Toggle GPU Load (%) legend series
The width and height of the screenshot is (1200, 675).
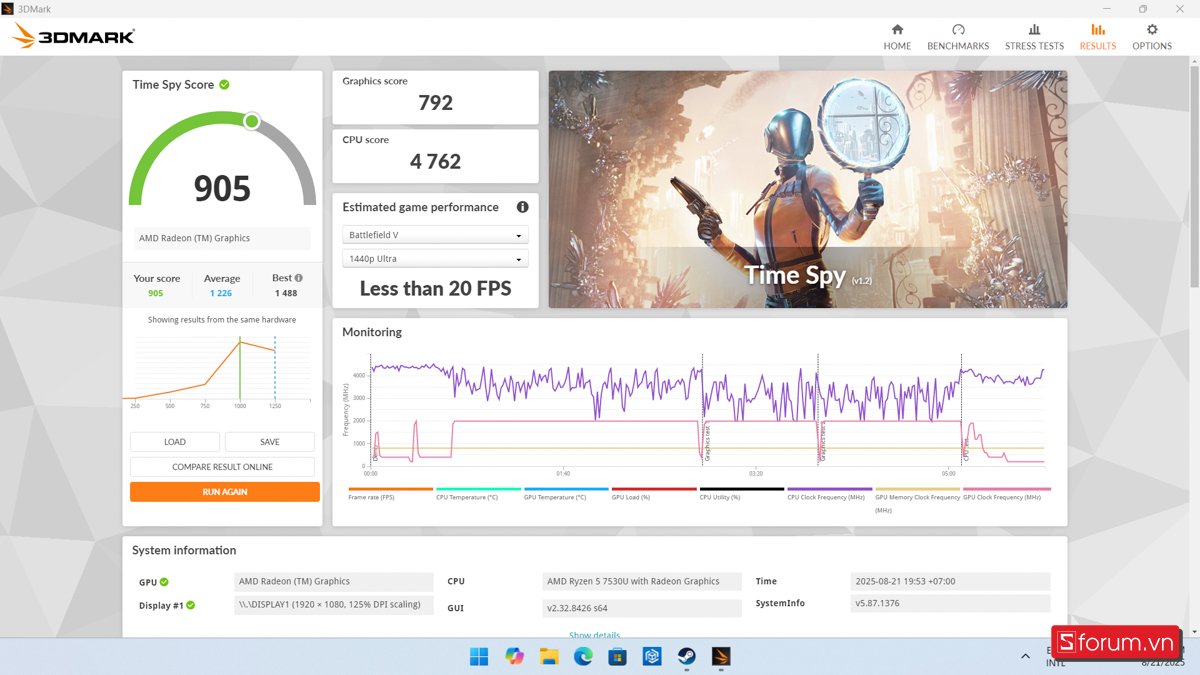654,494
